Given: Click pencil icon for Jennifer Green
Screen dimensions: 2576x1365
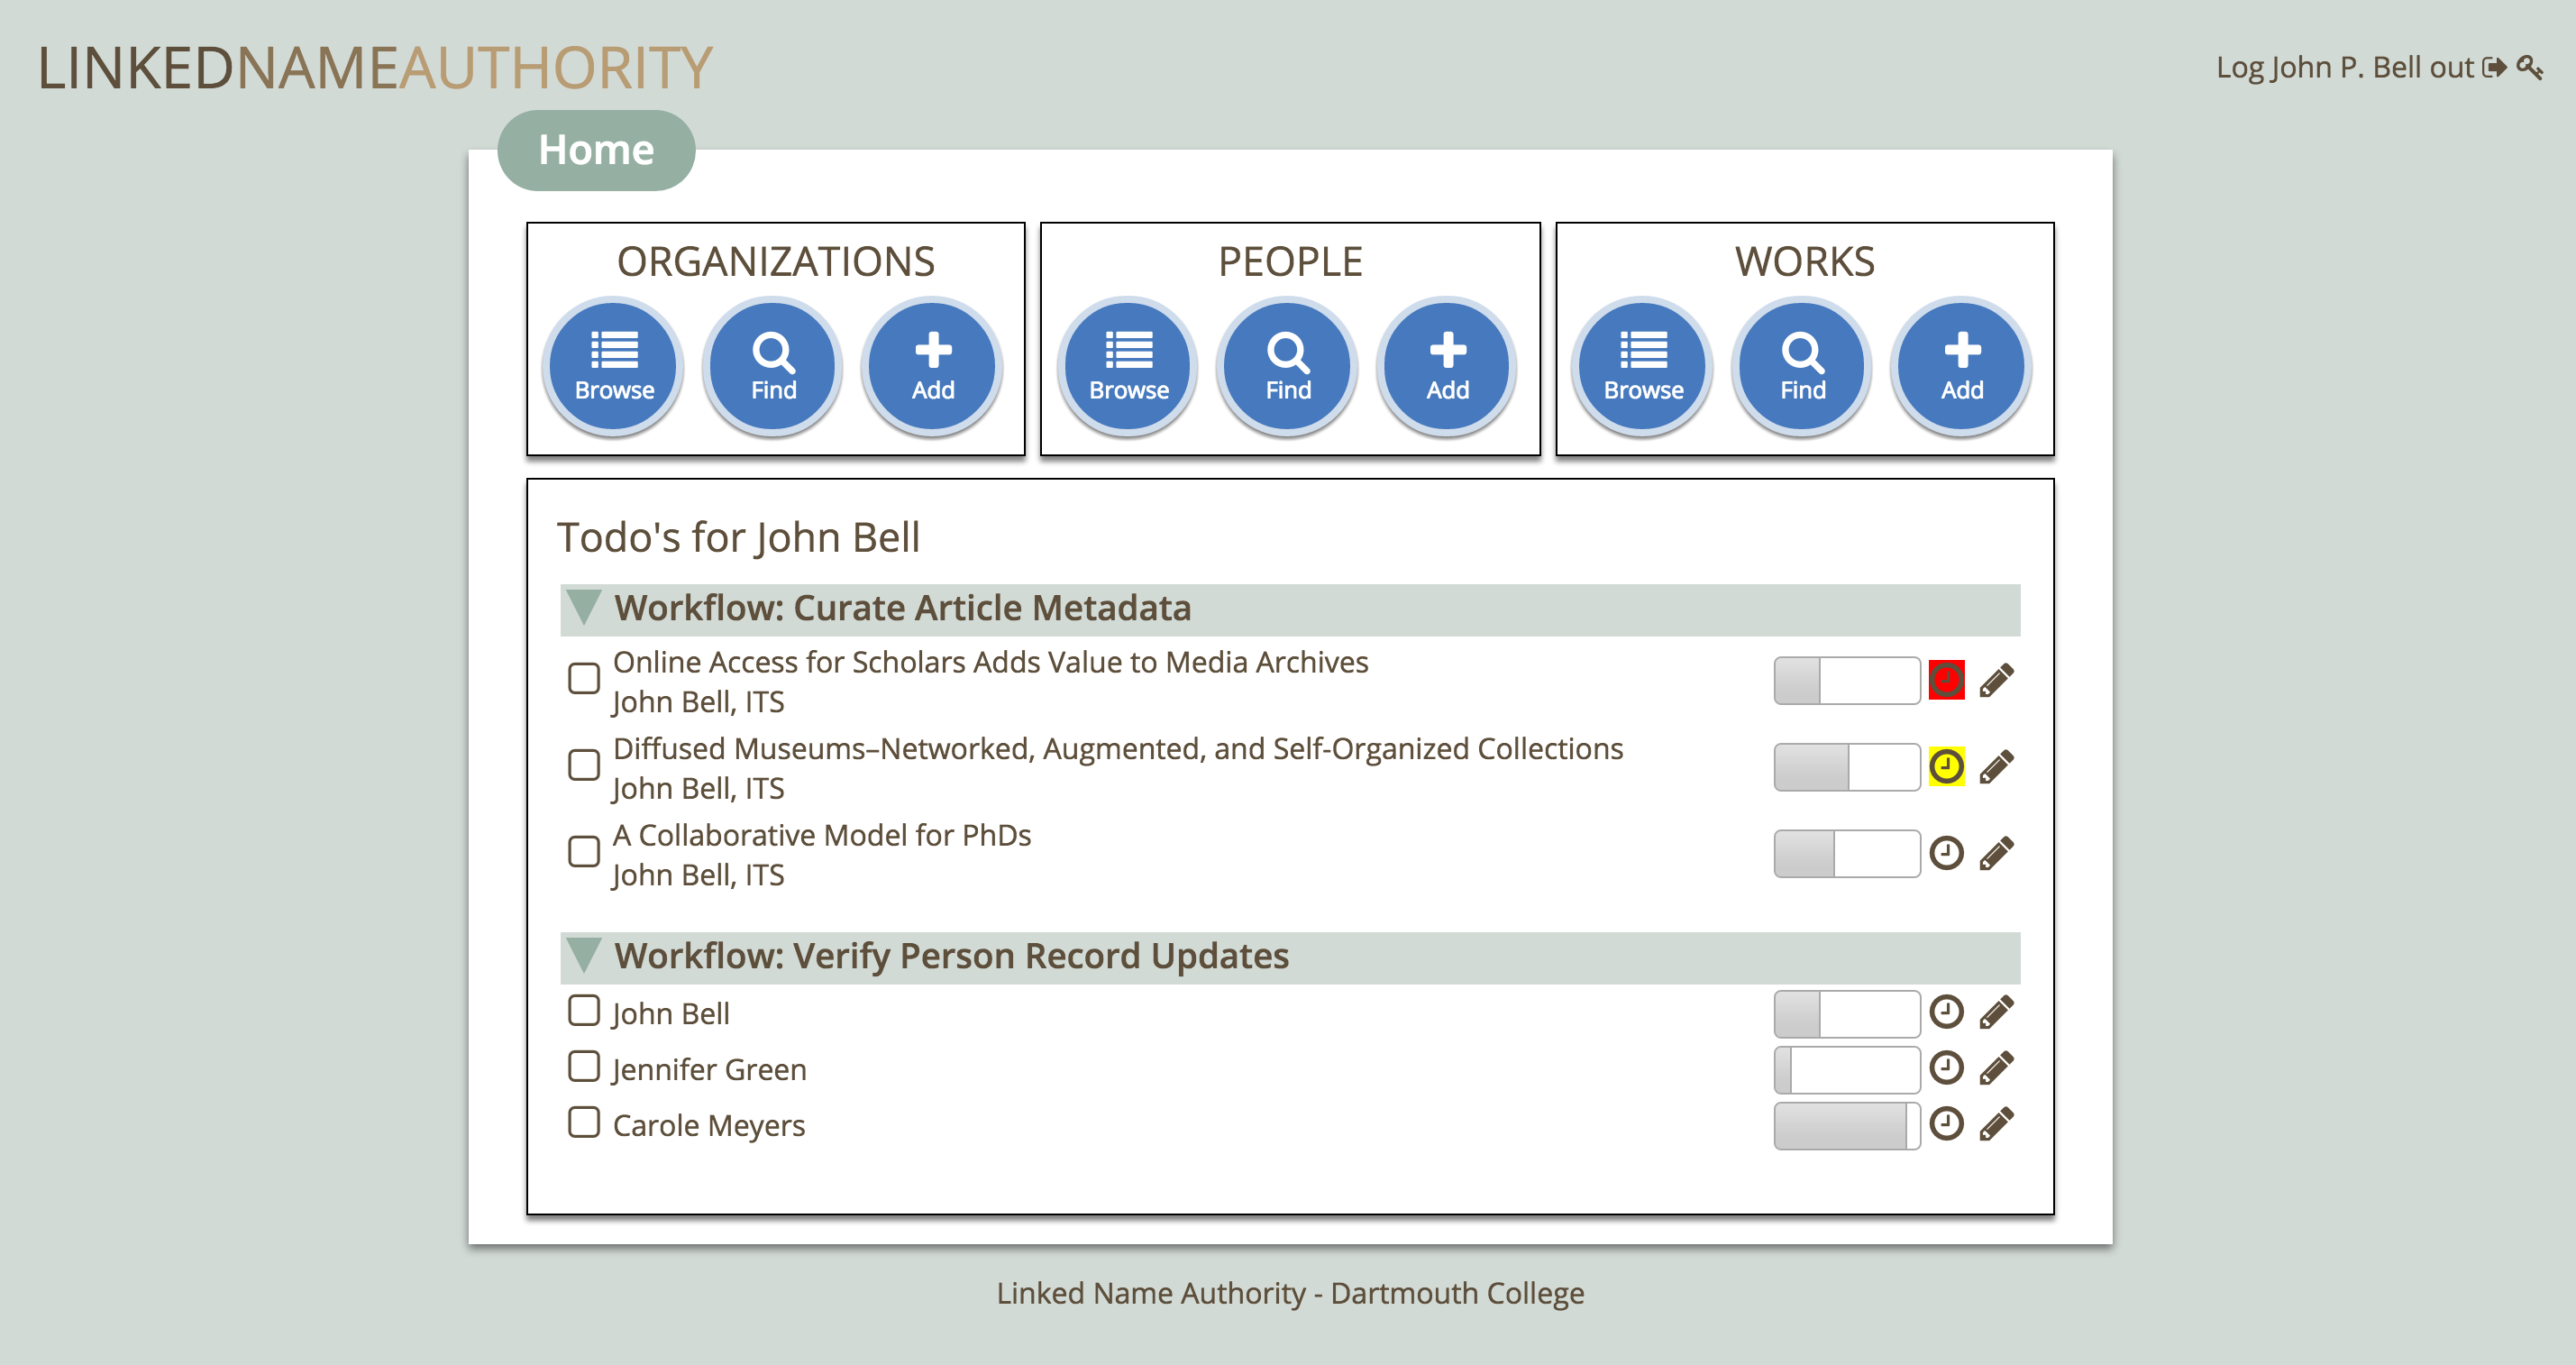Looking at the screenshot, I should pos(1996,1068).
